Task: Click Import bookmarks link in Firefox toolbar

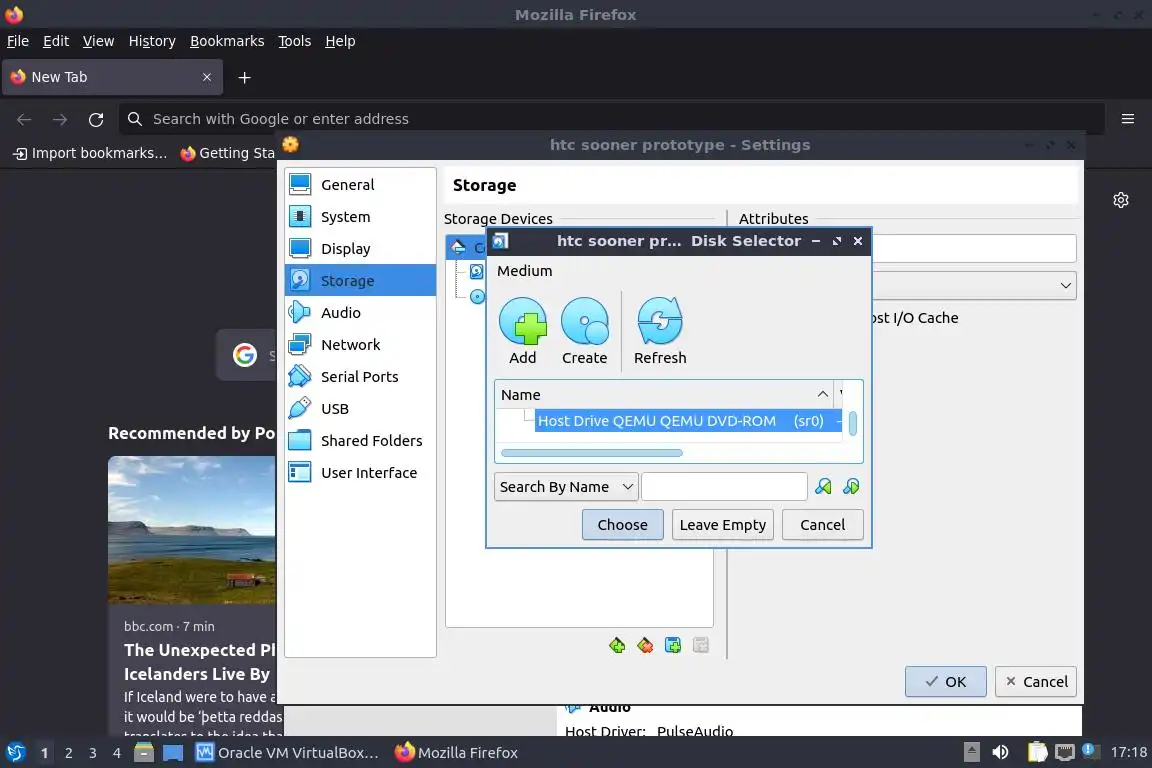Action: pos(90,153)
